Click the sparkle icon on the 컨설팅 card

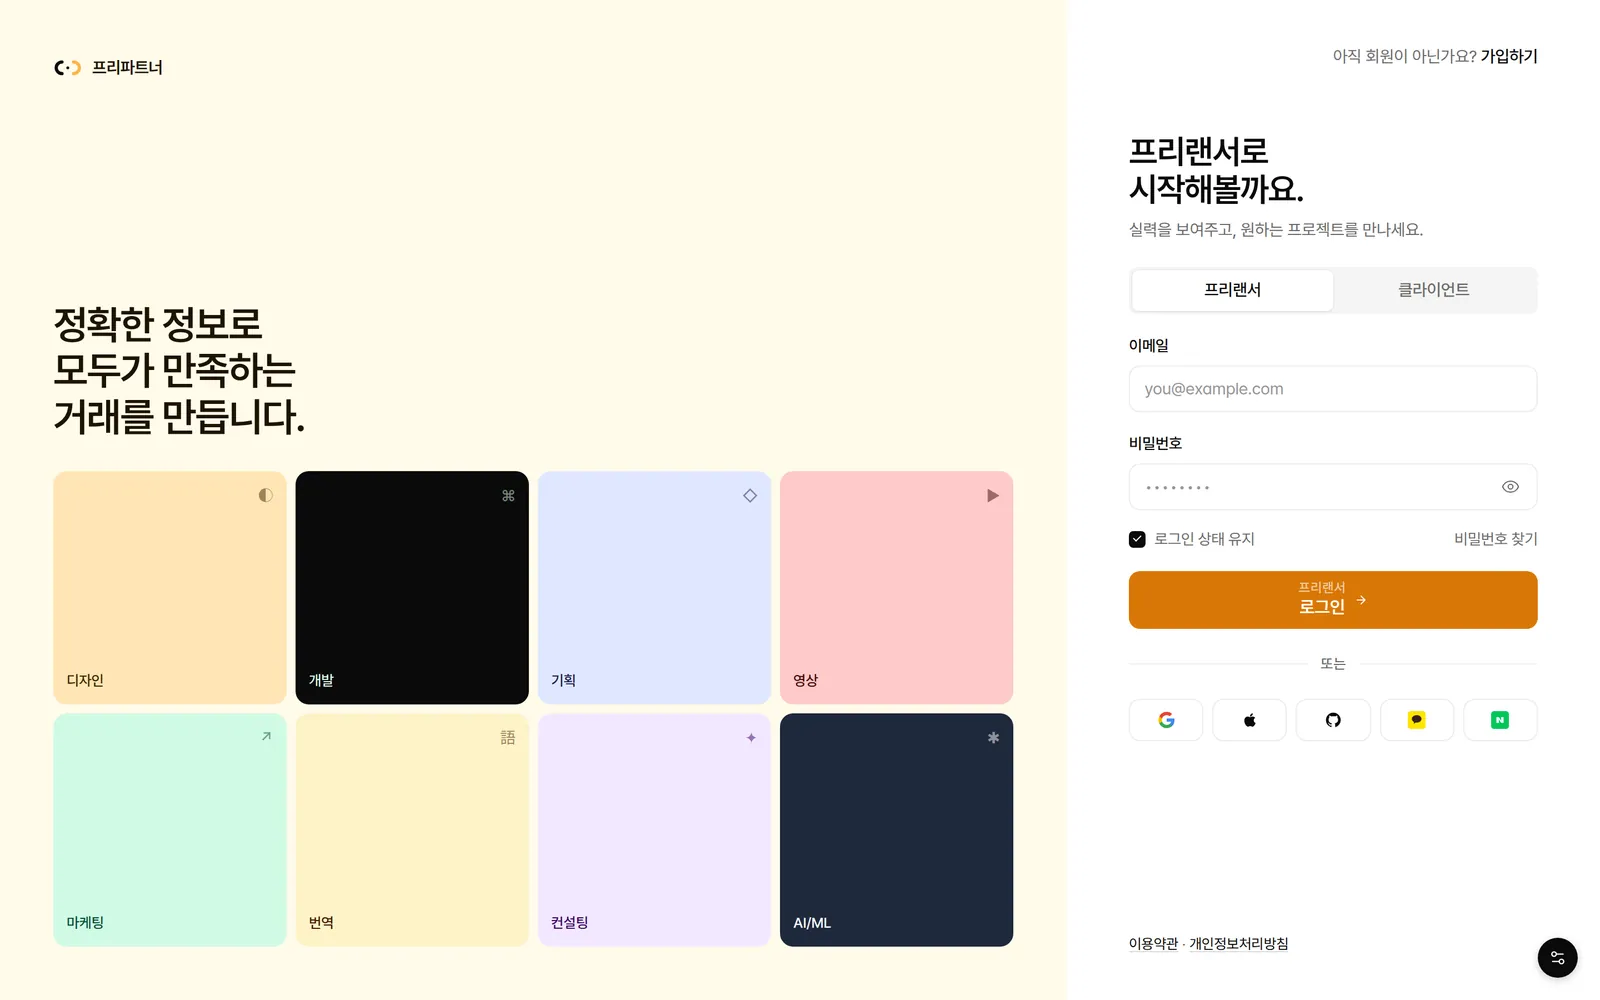pyautogui.click(x=751, y=737)
